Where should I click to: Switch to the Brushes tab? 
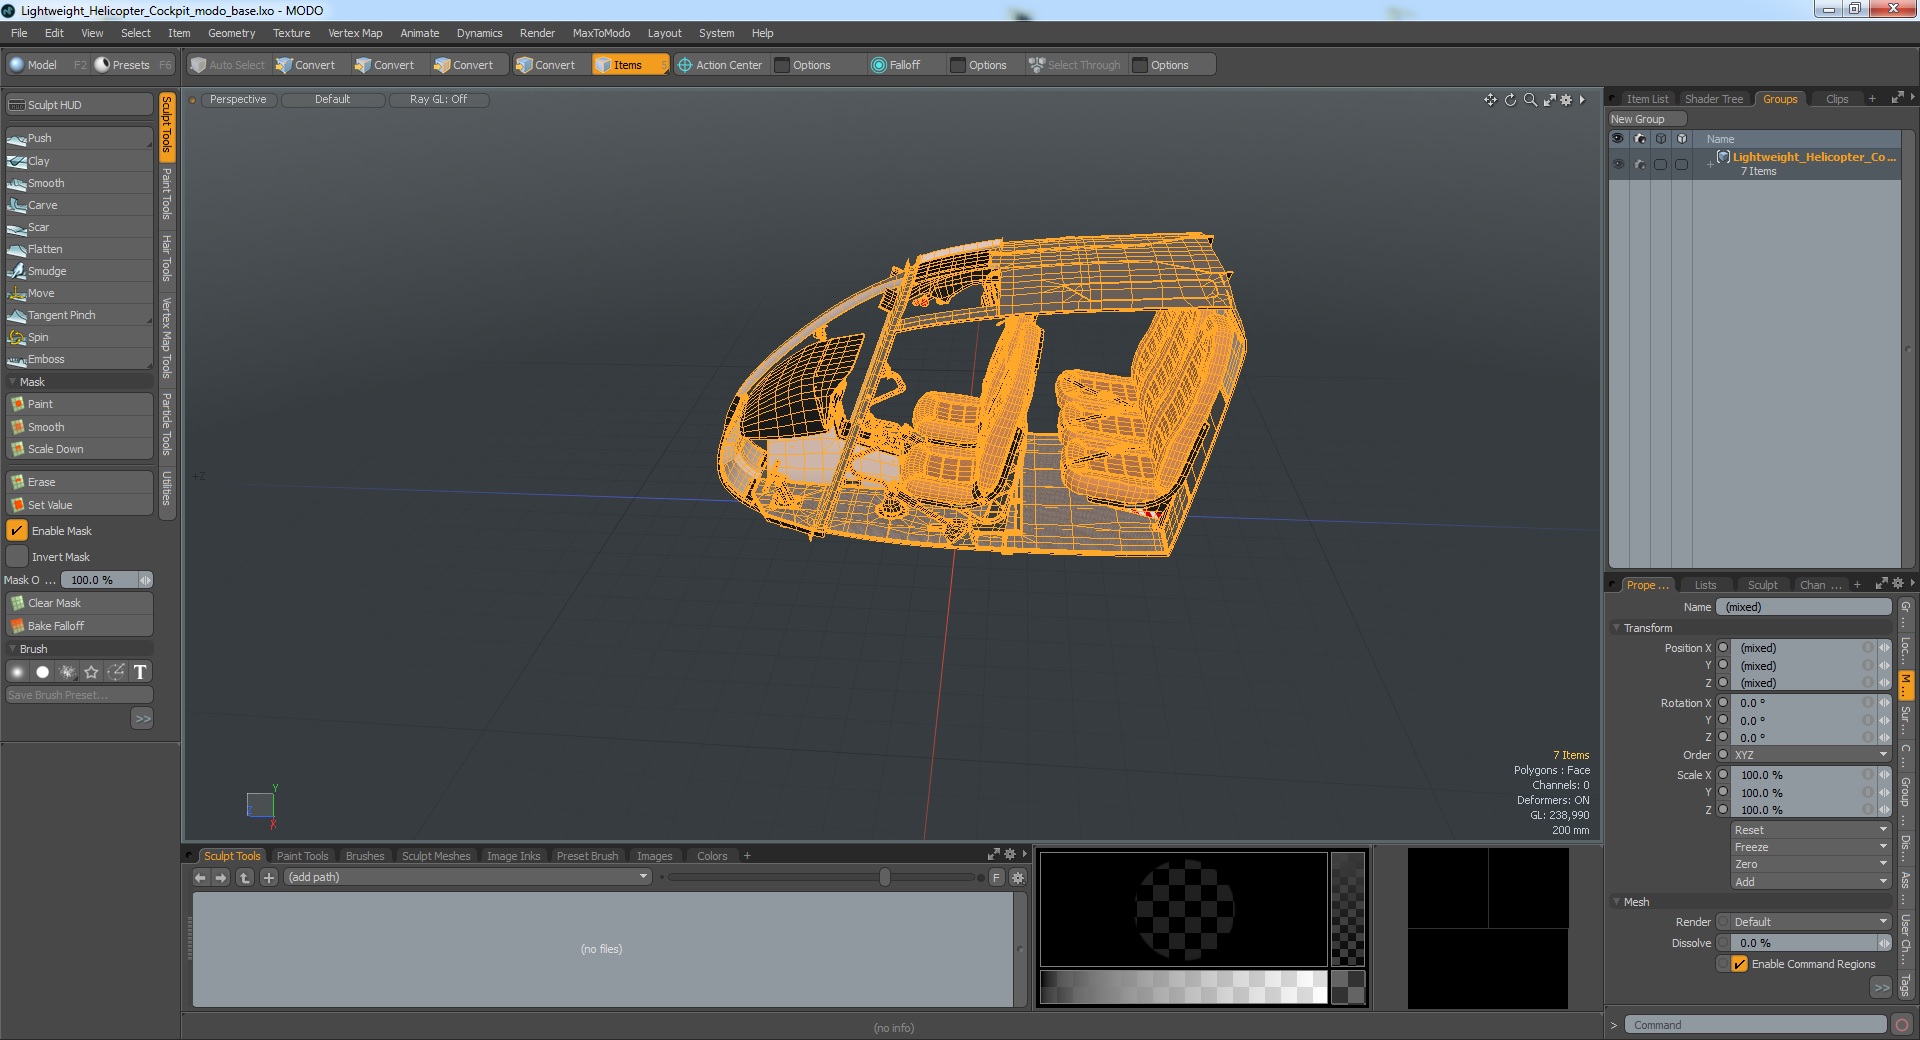pos(364,856)
